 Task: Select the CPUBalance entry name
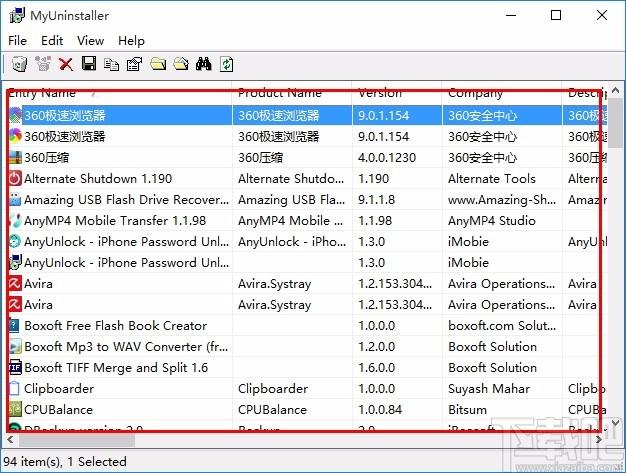[x=58, y=410]
